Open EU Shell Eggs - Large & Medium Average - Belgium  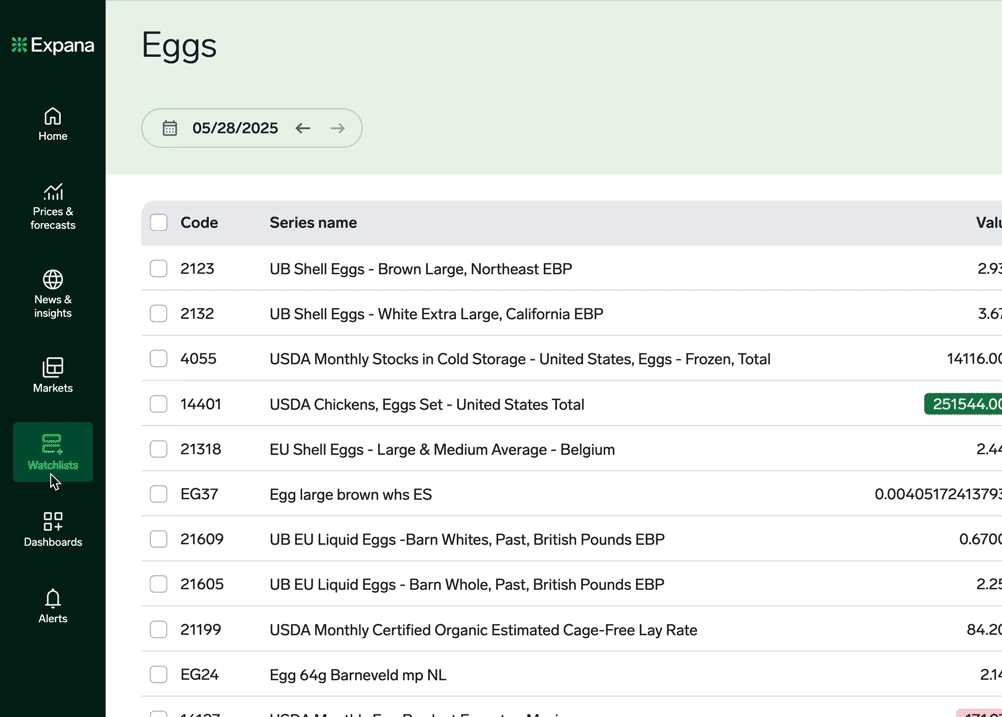pos(442,449)
